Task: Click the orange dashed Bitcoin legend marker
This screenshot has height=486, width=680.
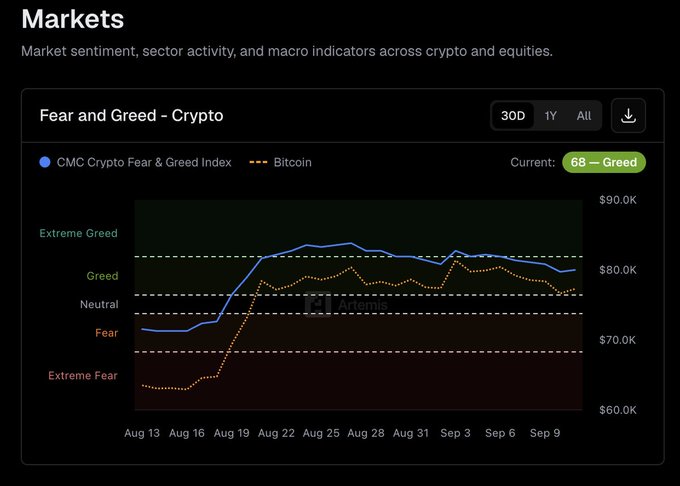Action: (258, 162)
